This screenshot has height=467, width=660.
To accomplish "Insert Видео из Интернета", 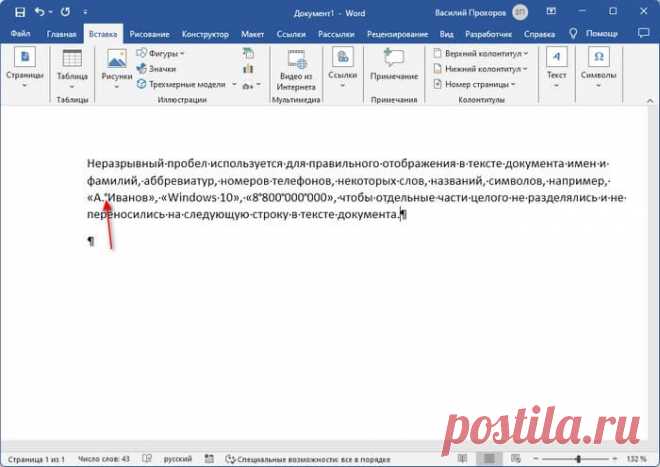I will pyautogui.click(x=296, y=70).
